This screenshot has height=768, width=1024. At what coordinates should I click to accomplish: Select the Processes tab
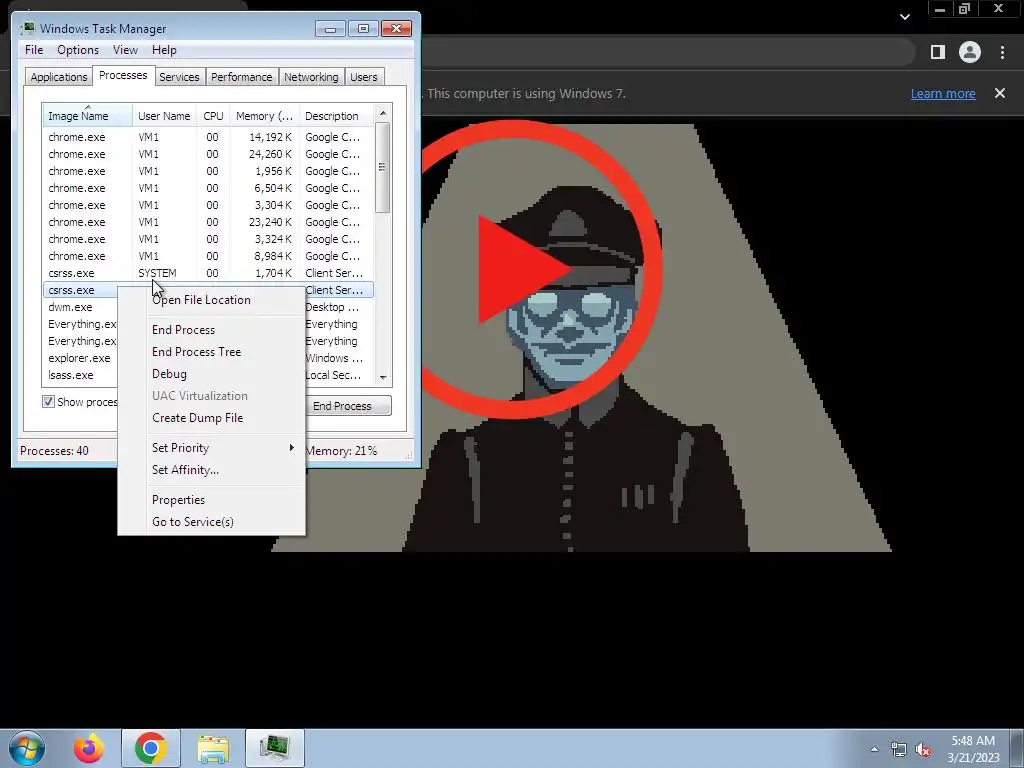click(123, 76)
